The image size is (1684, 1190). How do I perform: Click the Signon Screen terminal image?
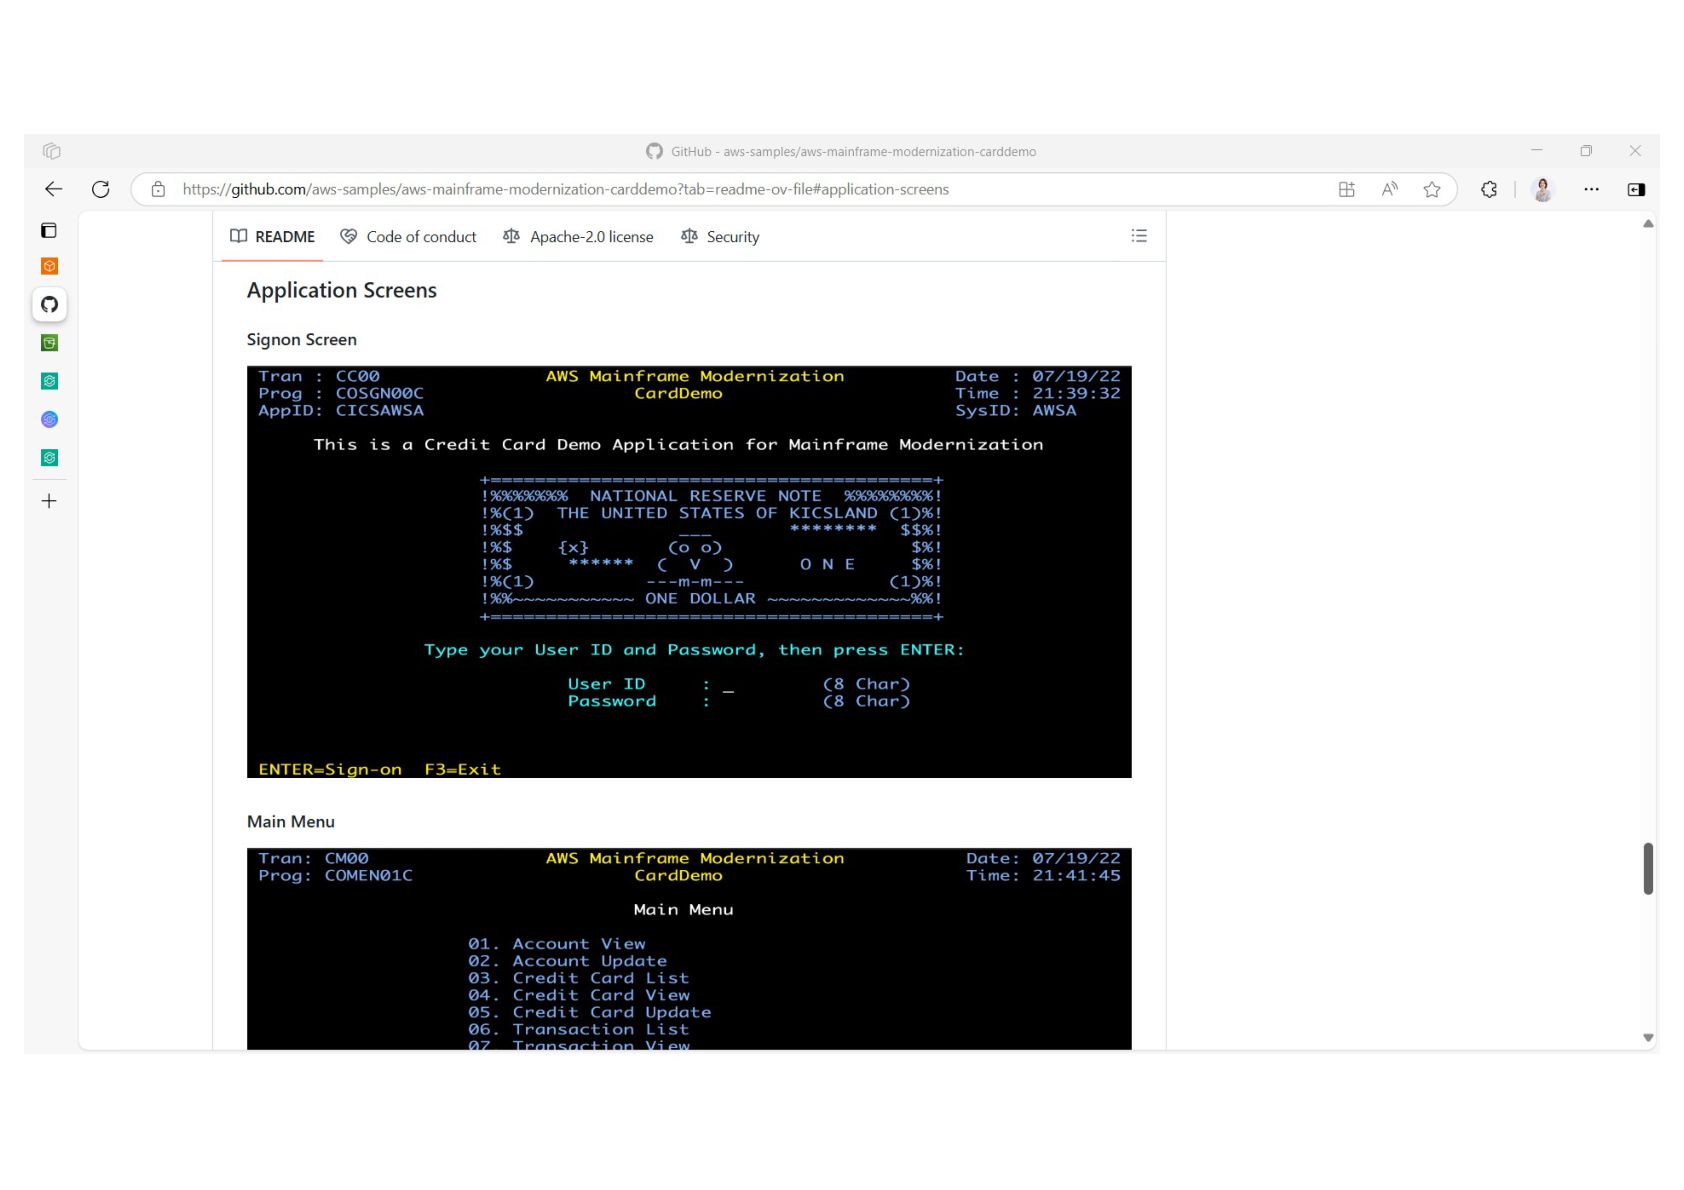[689, 572]
